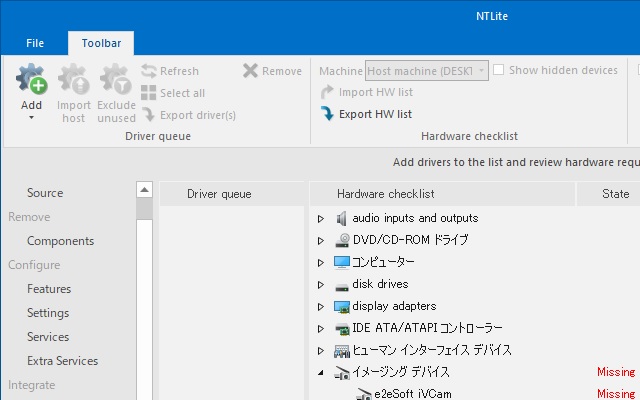Open the Features page in sidebar

tap(49, 289)
